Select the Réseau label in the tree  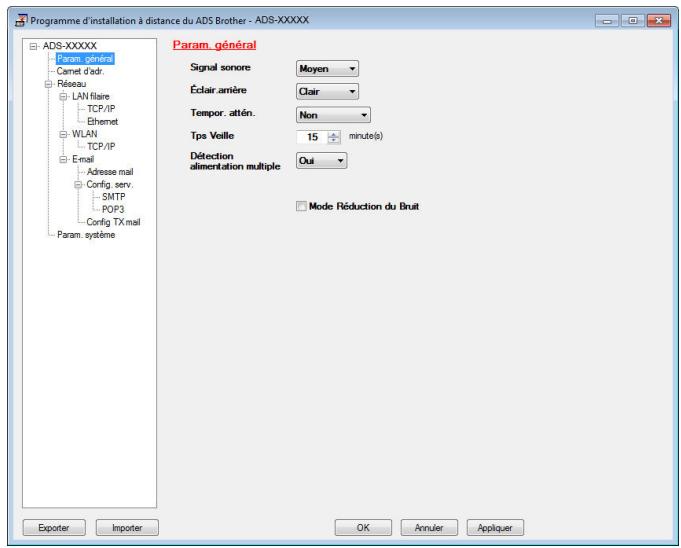point(72,84)
